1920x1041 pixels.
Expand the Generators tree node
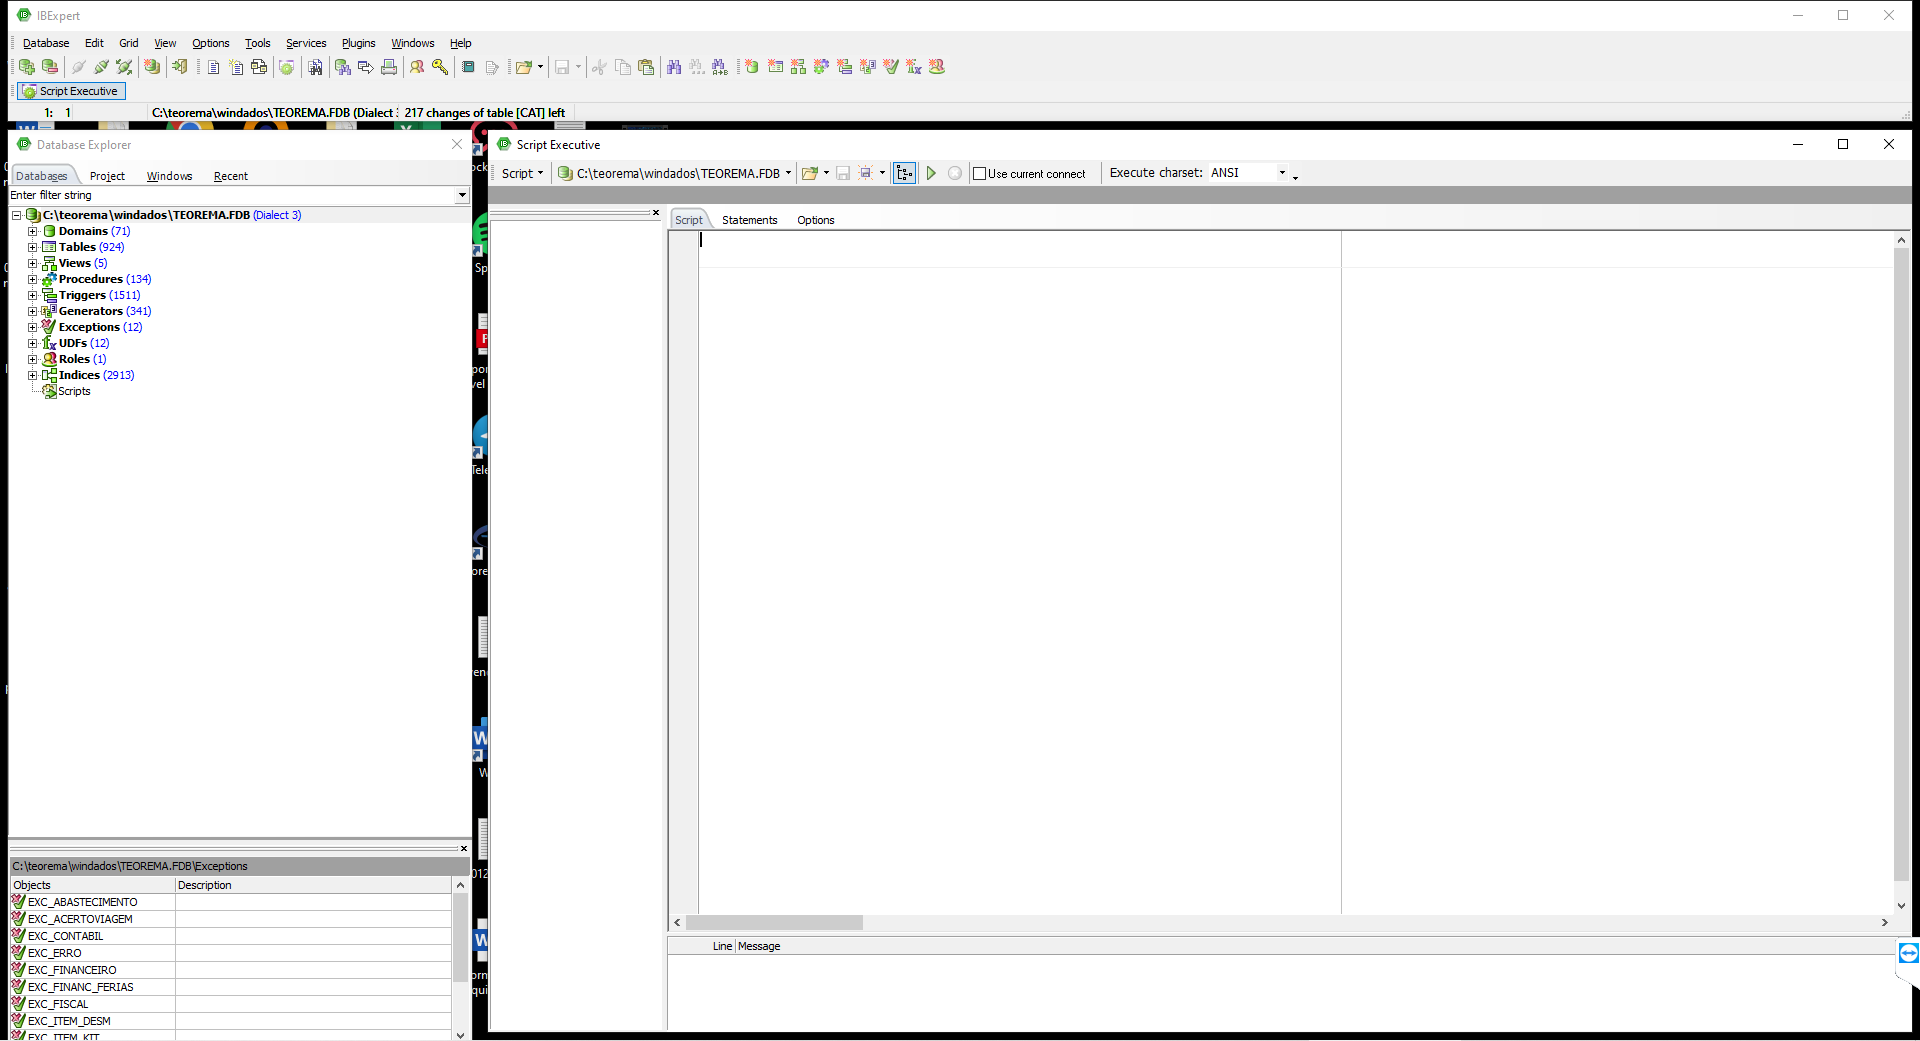pyautogui.click(x=33, y=311)
